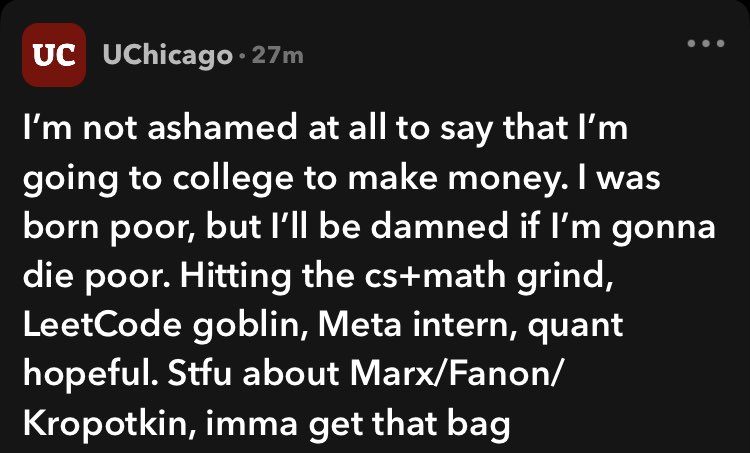The height and width of the screenshot is (453, 750).
Task: Tap 'imma get that bag' at the post's end
Action: pyautogui.click(x=358, y=425)
